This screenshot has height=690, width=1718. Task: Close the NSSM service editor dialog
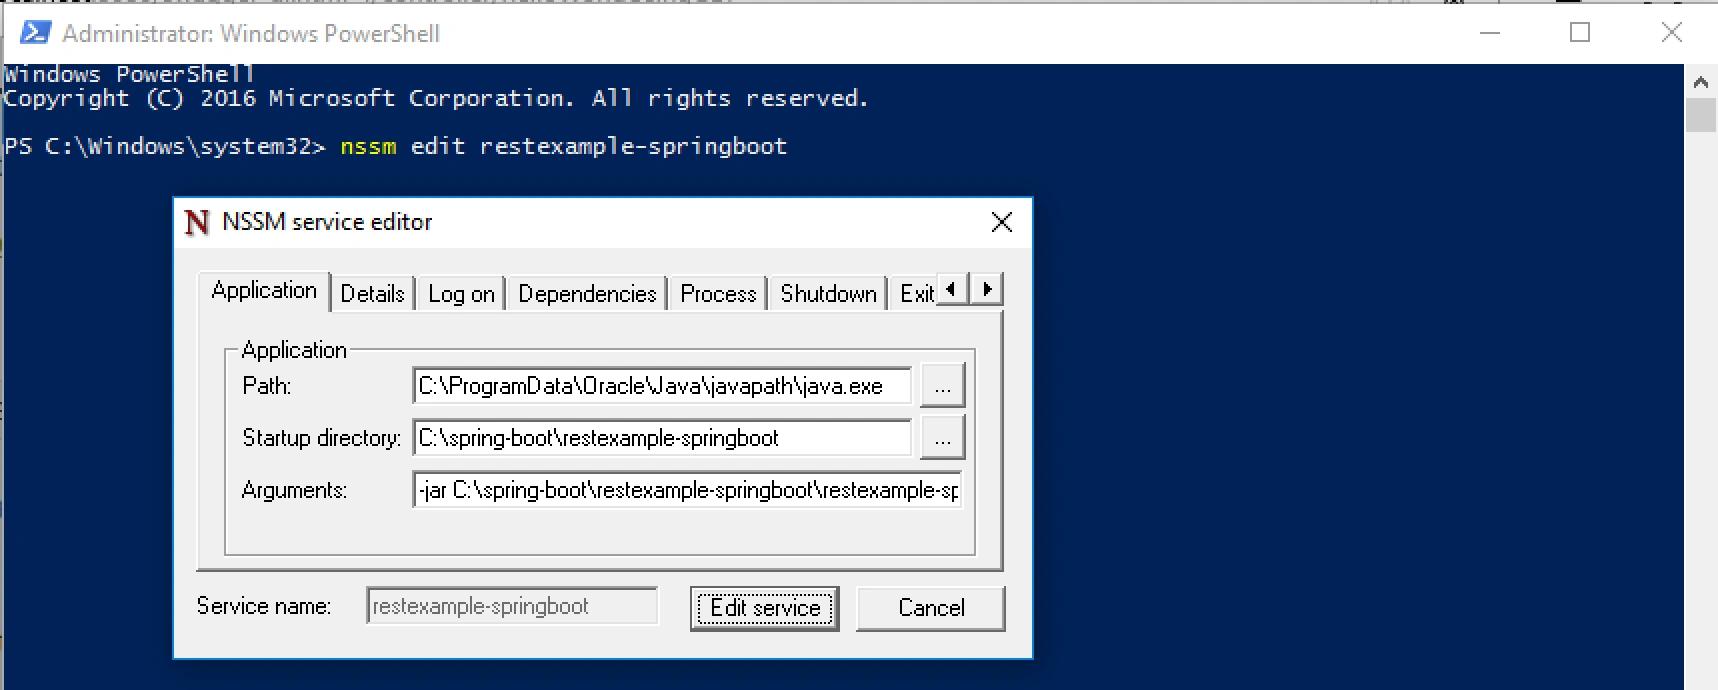point(1001,222)
